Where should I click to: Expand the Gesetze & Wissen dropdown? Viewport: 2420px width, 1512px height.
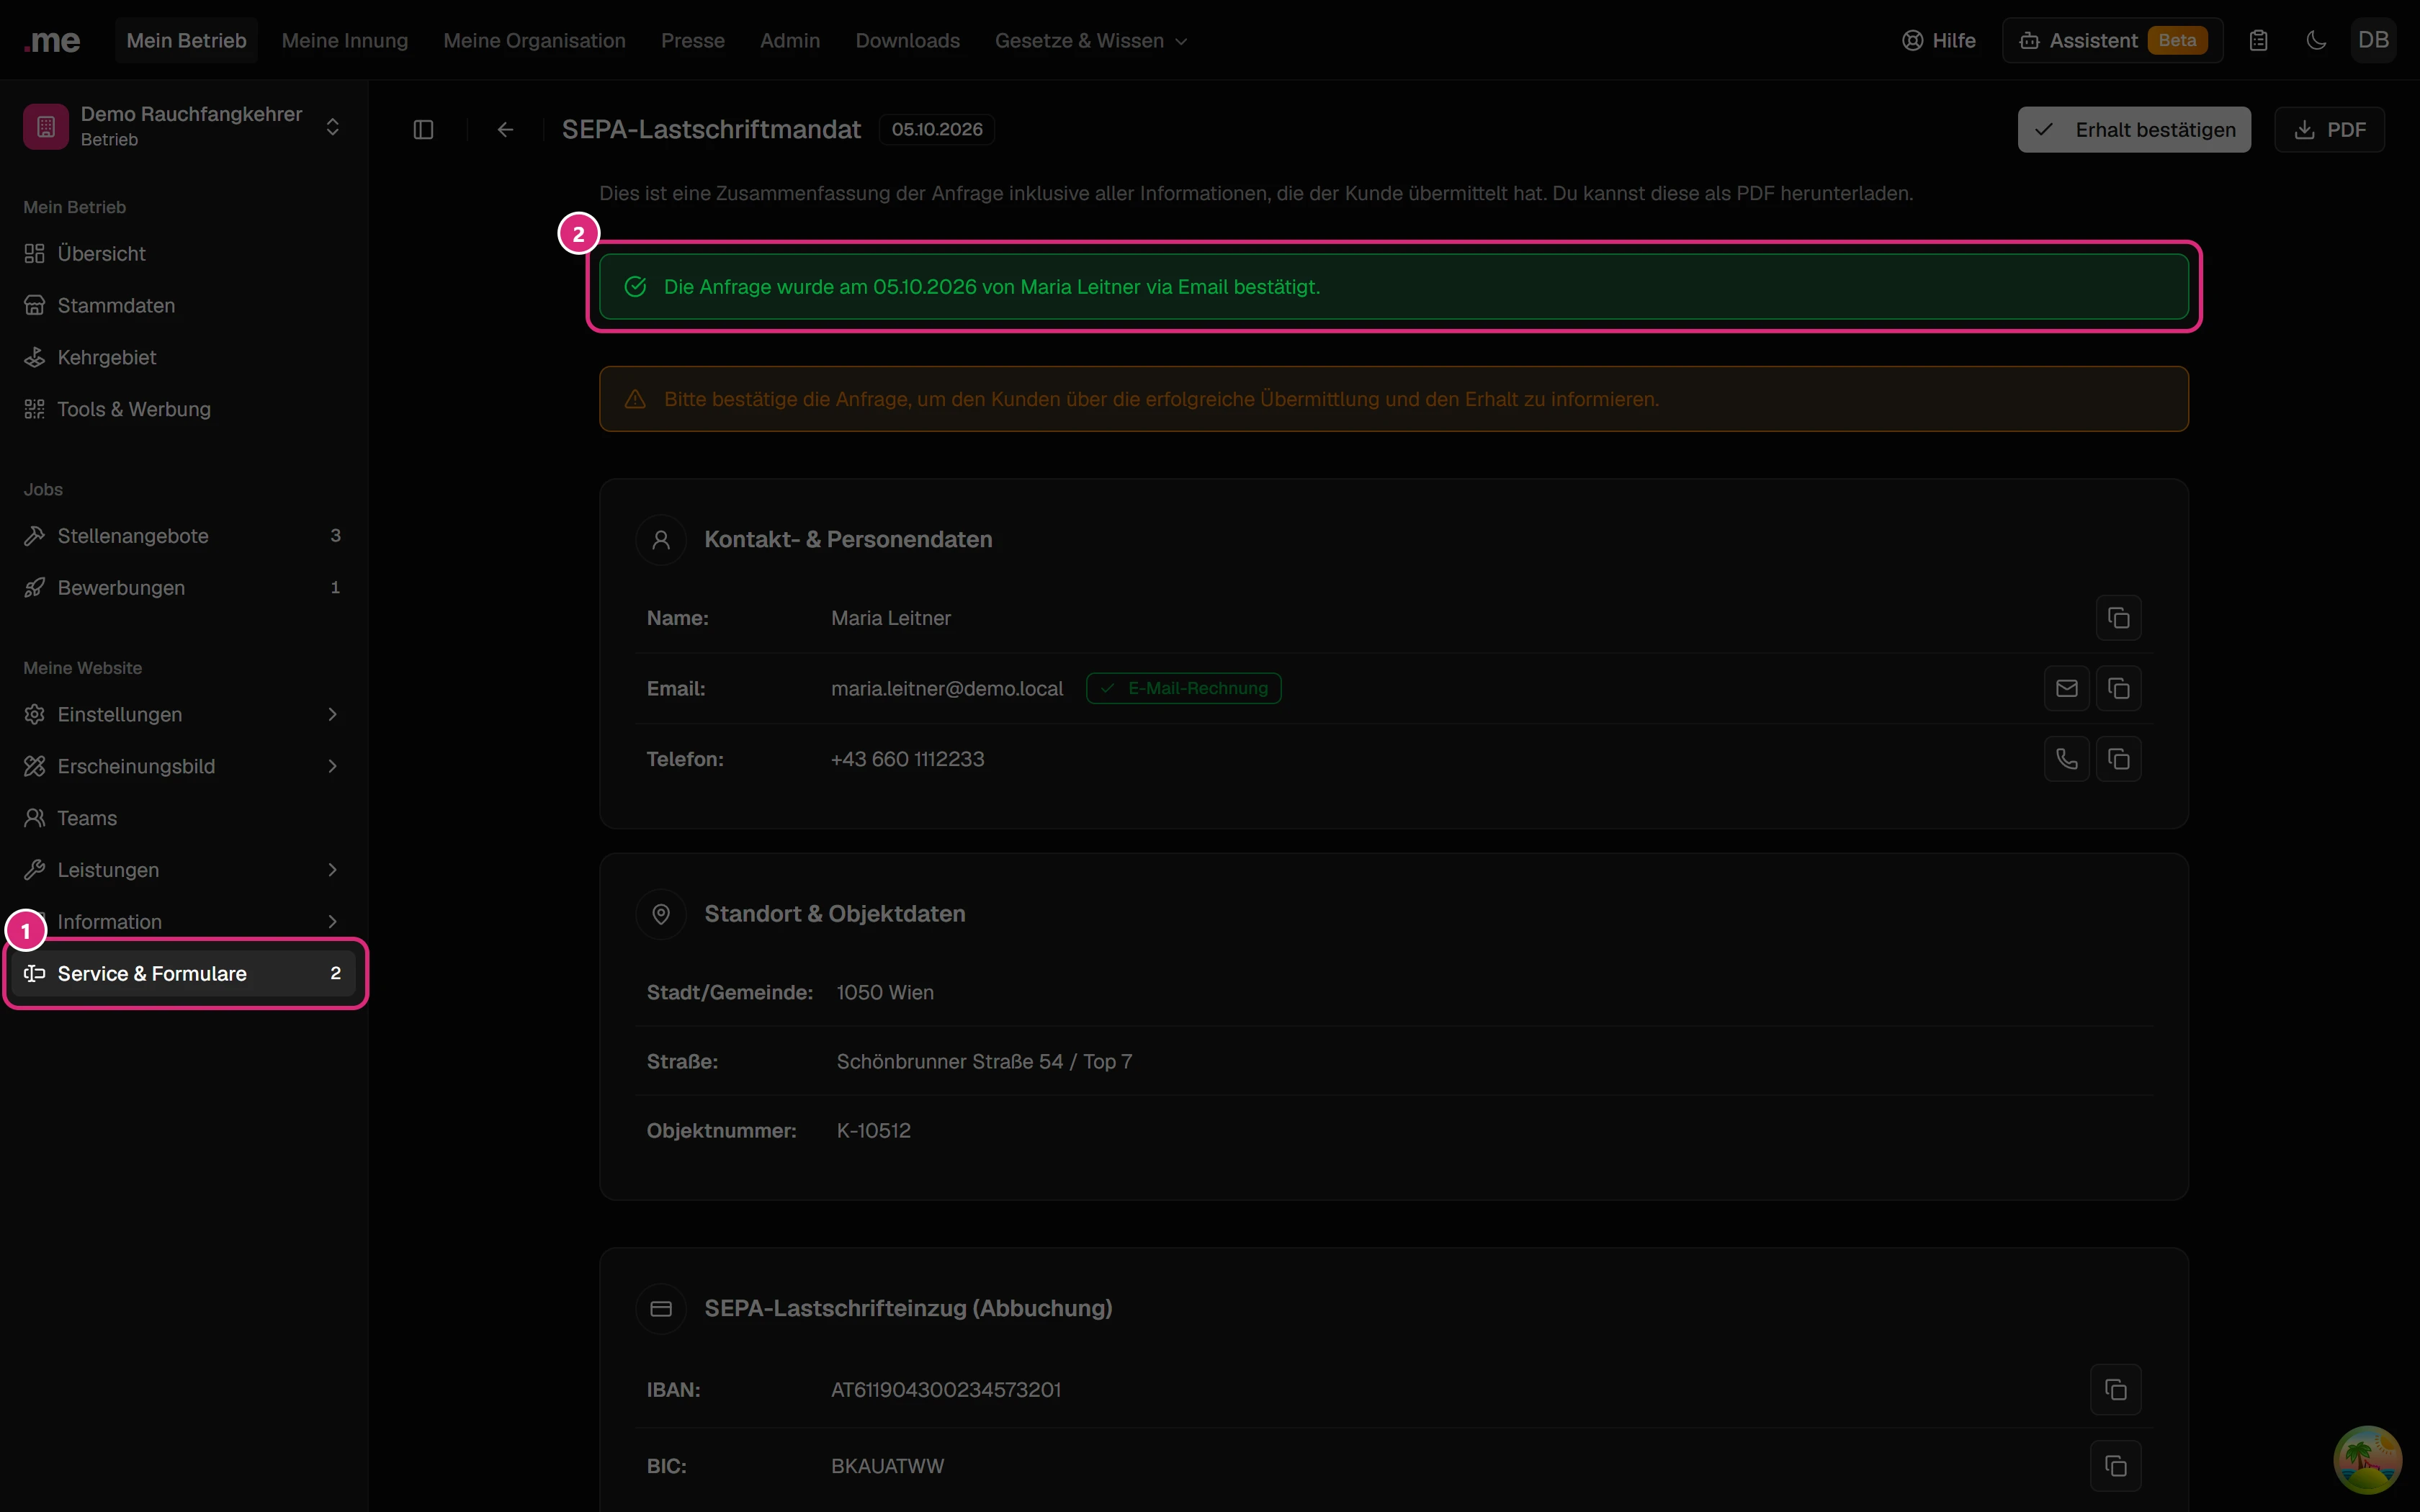[1091, 41]
